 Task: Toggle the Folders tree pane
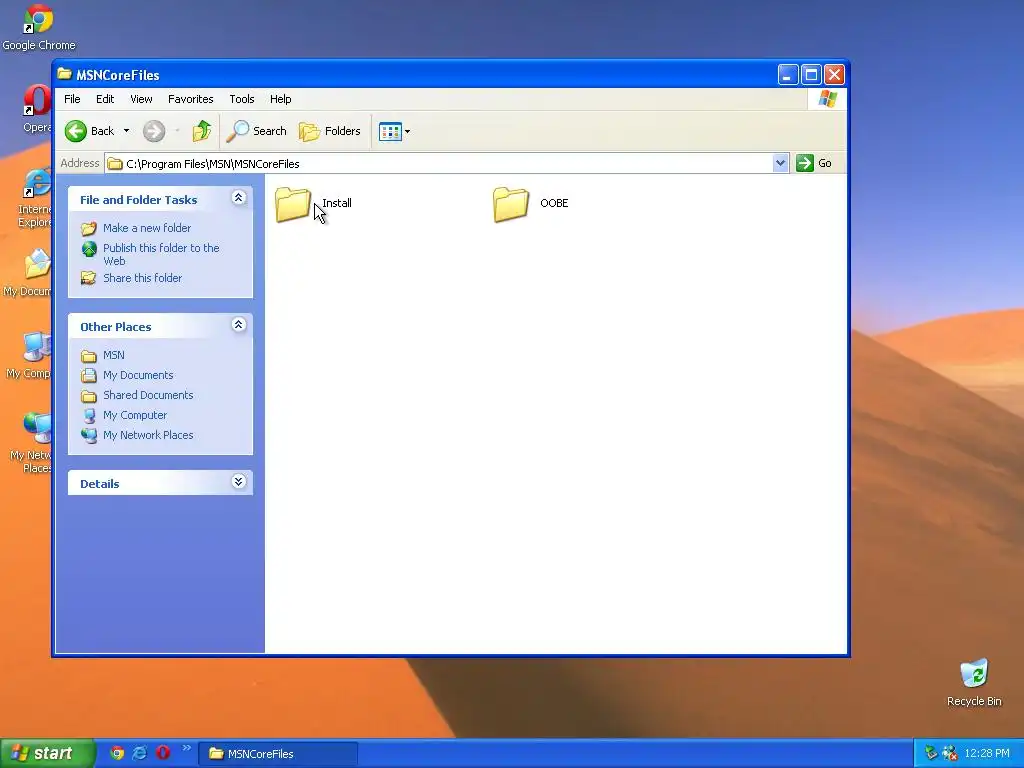[330, 131]
